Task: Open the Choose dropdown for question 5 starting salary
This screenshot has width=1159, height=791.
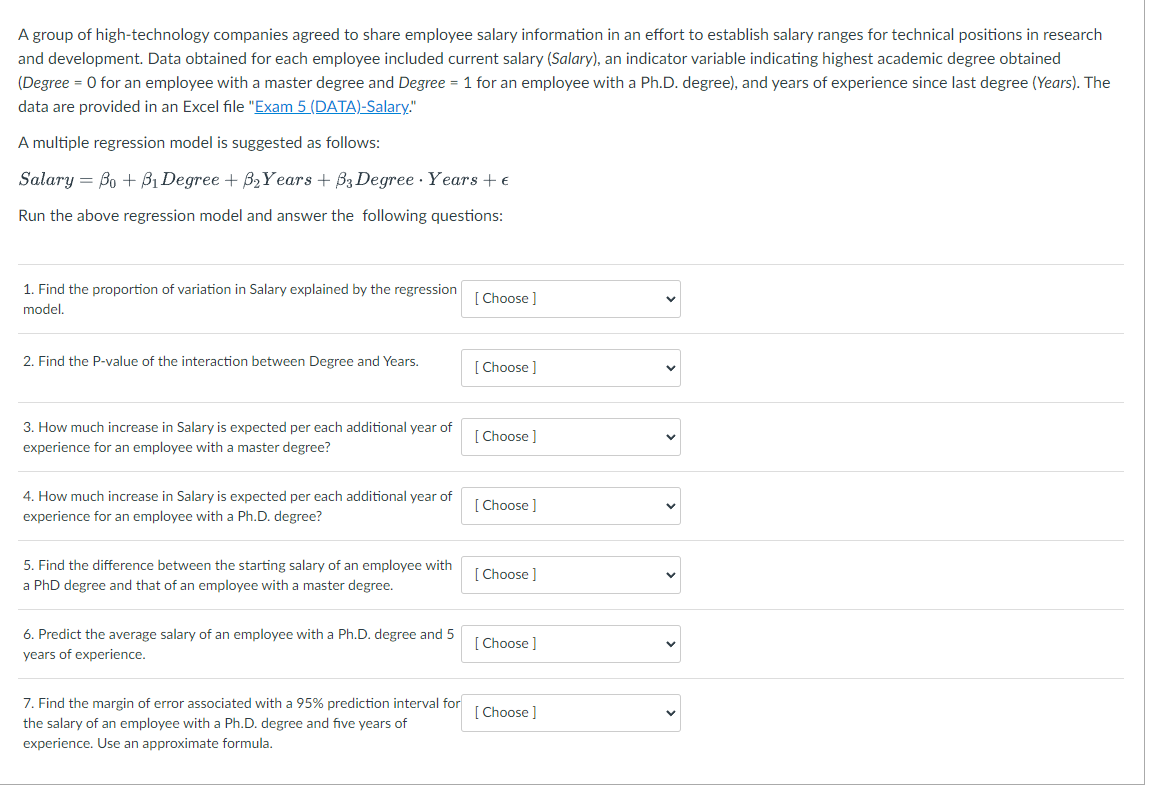Action: point(571,575)
